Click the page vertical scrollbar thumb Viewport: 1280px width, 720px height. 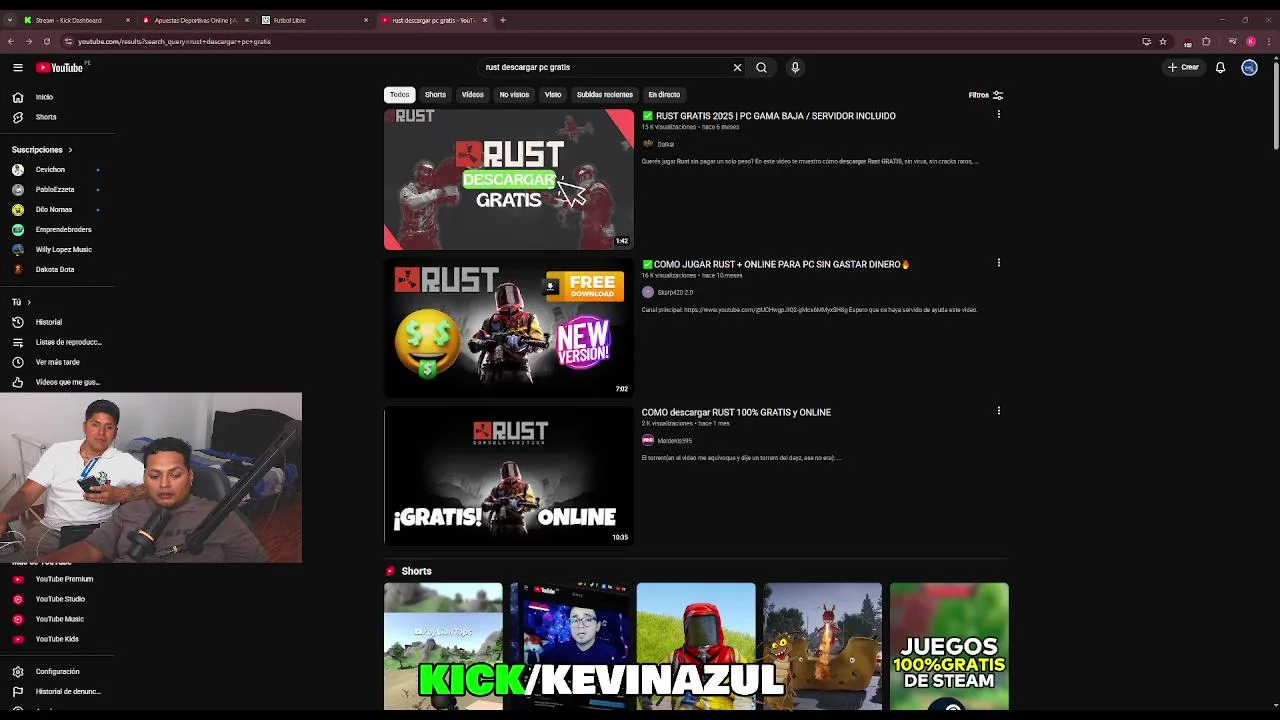[x=1276, y=105]
